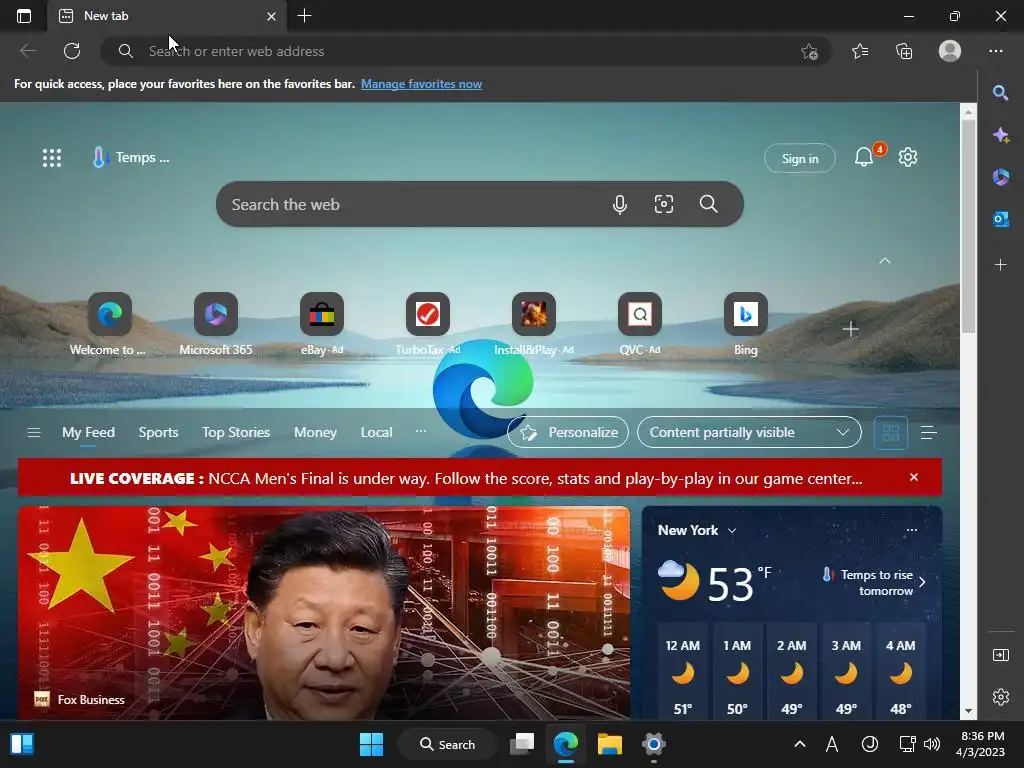Open the Collections icon
The width and height of the screenshot is (1024, 768).
tap(904, 51)
